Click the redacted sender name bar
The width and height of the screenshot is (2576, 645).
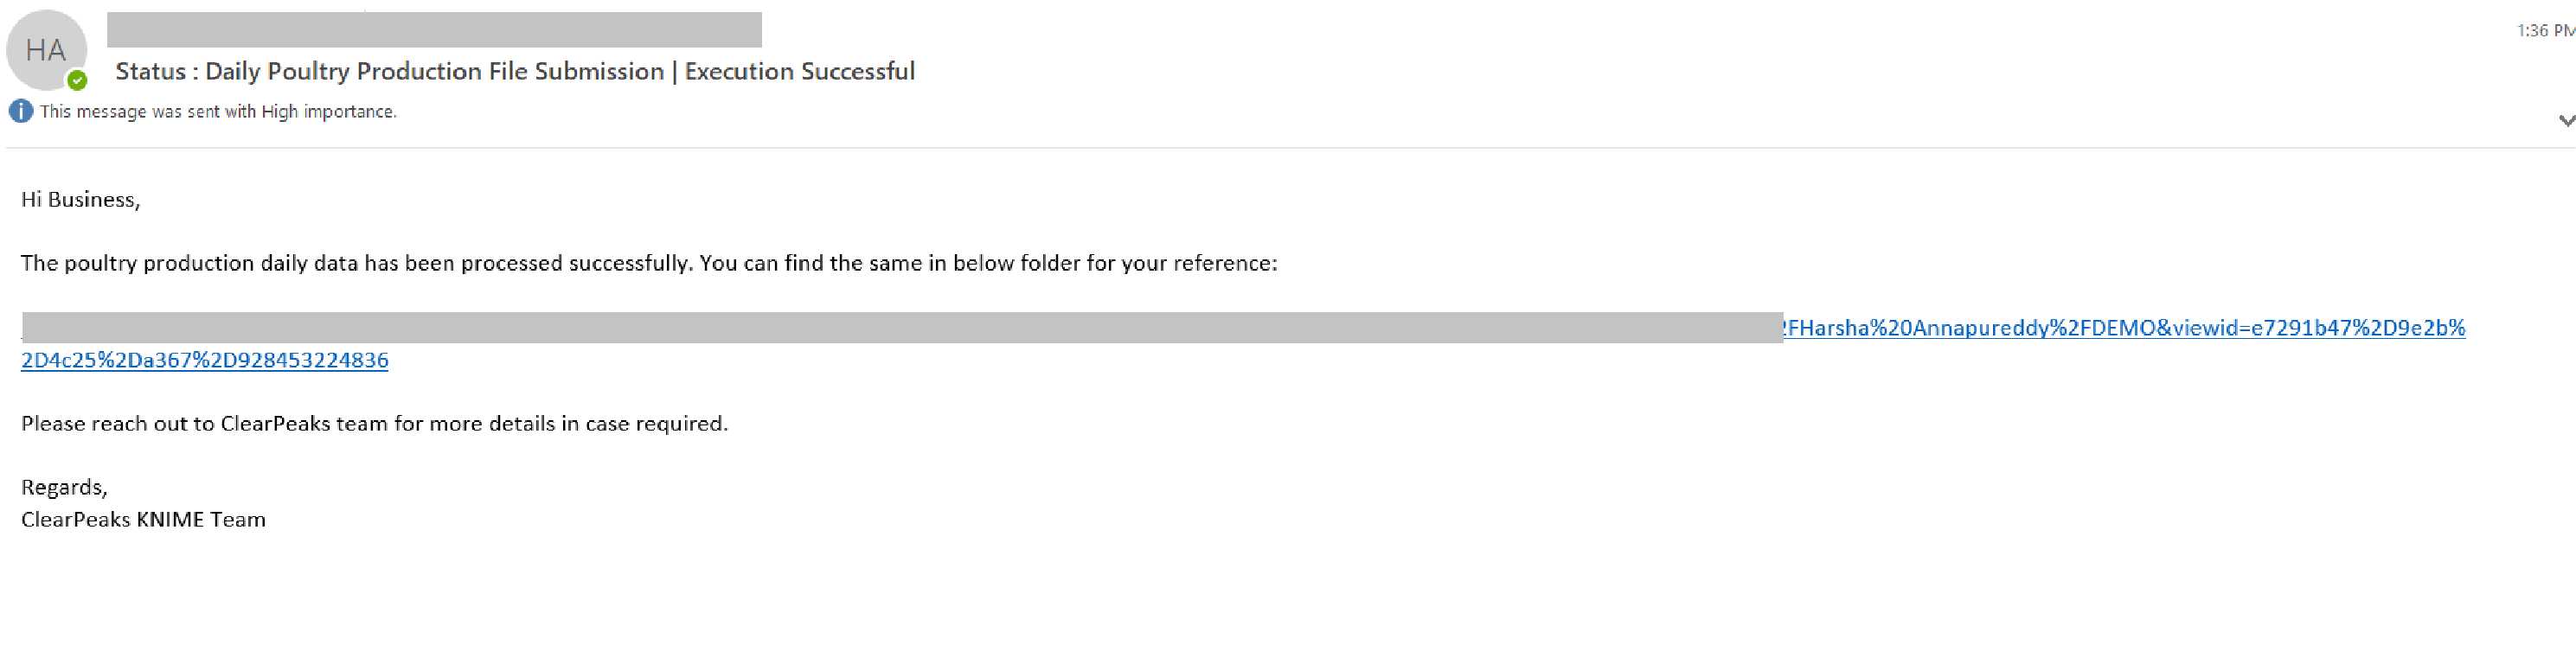[434, 29]
